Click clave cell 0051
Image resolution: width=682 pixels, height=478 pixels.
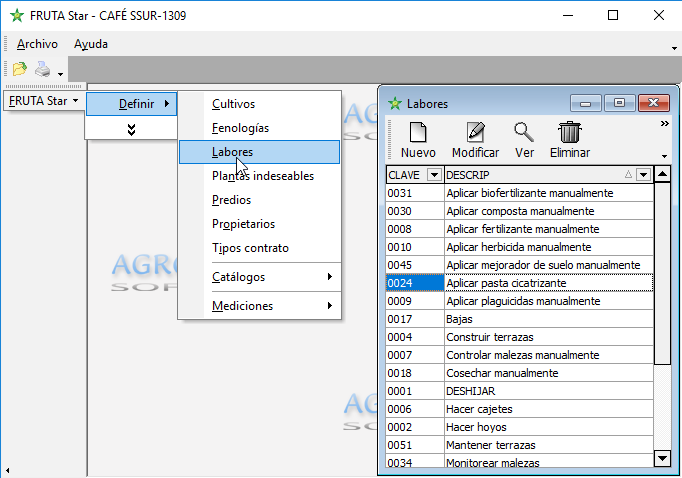[x=415, y=445]
